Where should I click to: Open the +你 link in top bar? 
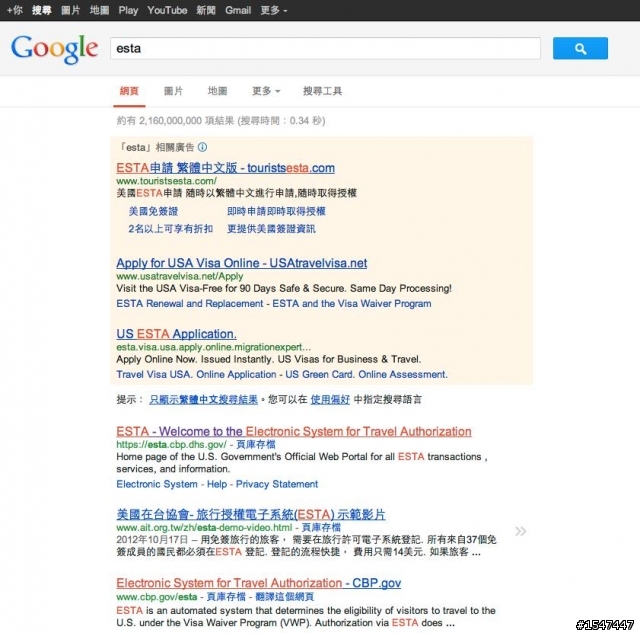point(15,10)
